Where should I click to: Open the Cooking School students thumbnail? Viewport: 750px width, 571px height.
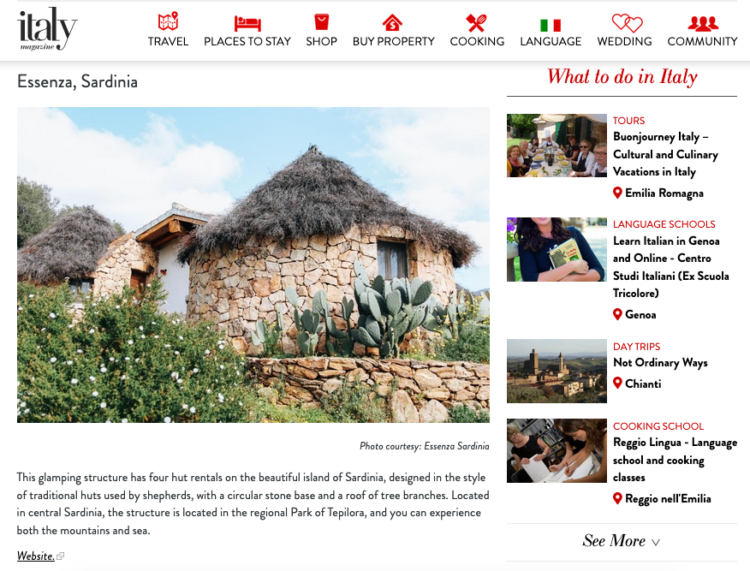[556, 450]
